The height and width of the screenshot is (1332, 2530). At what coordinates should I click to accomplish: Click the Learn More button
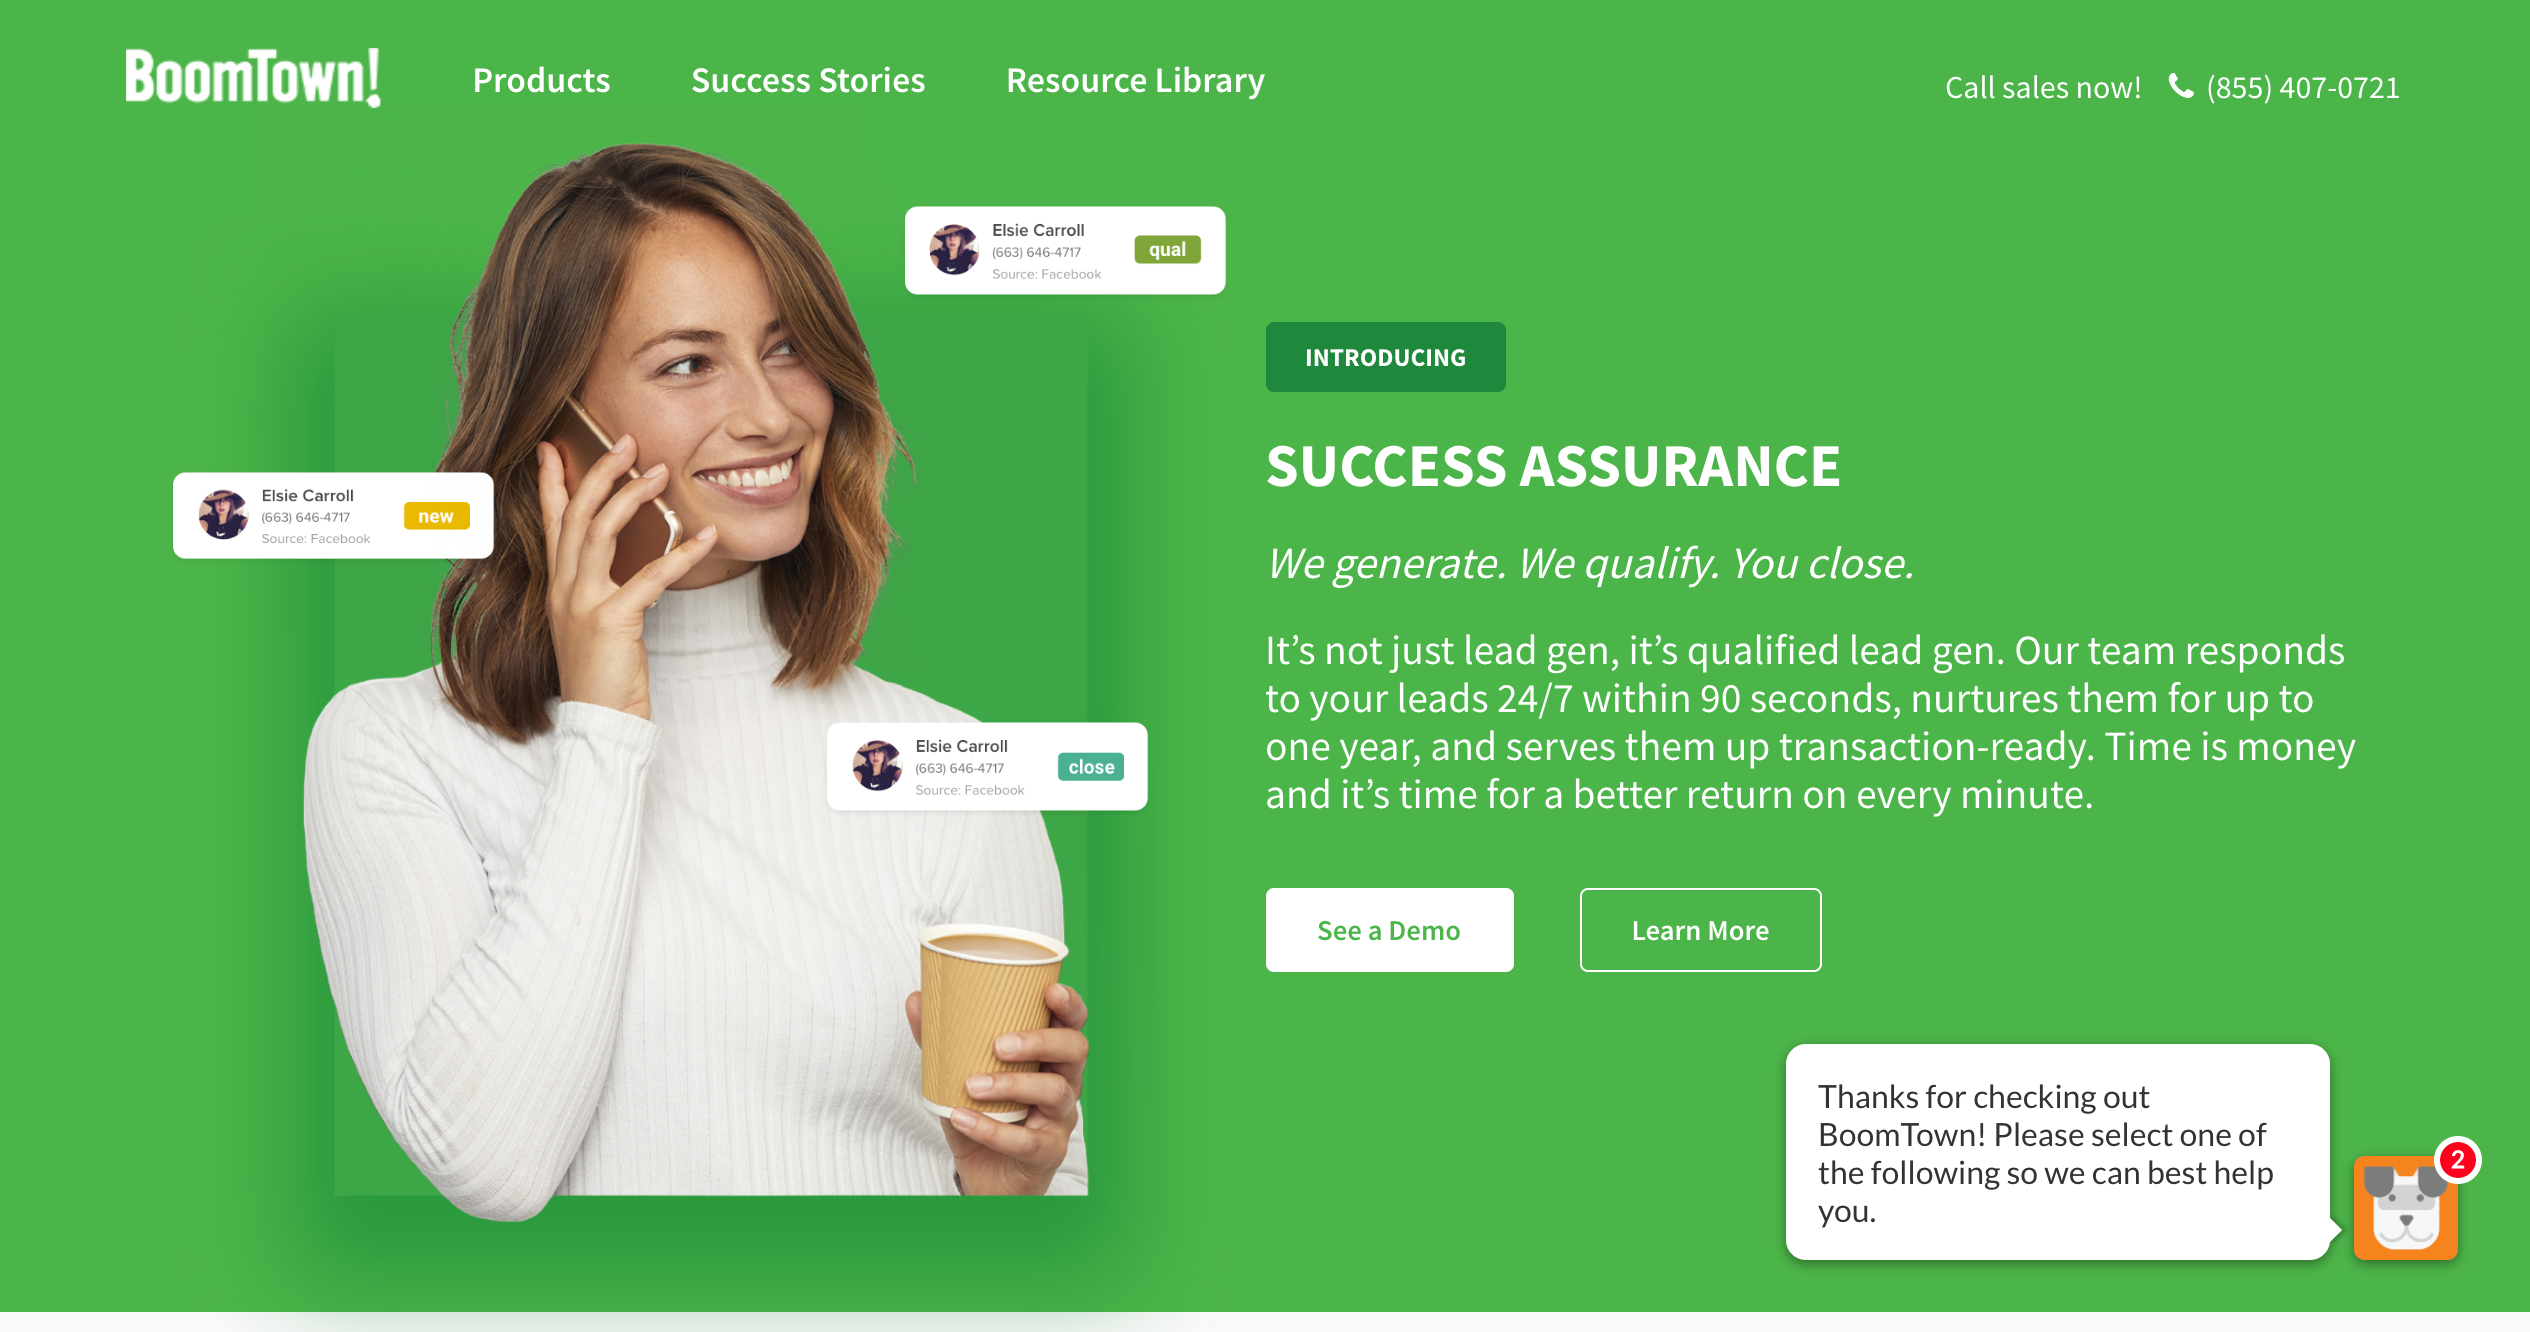point(1700,930)
